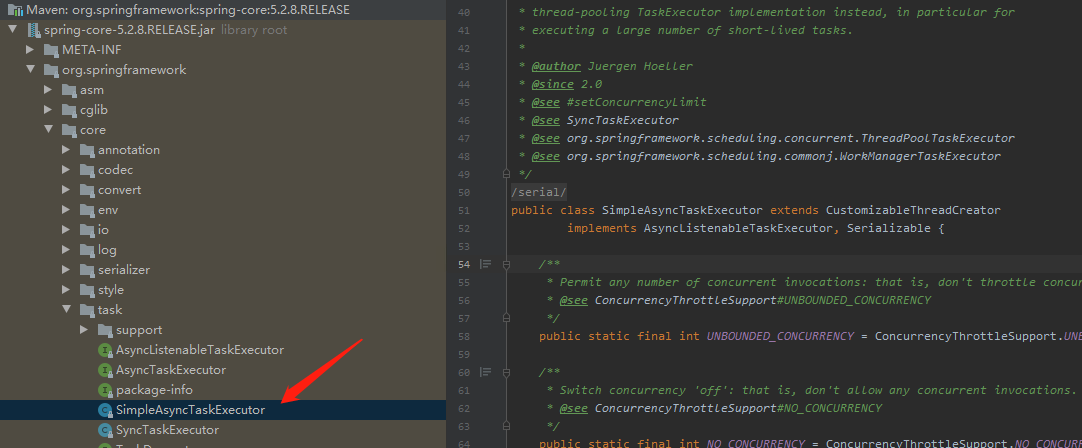Click the cglib package folder icon

(69, 110)
